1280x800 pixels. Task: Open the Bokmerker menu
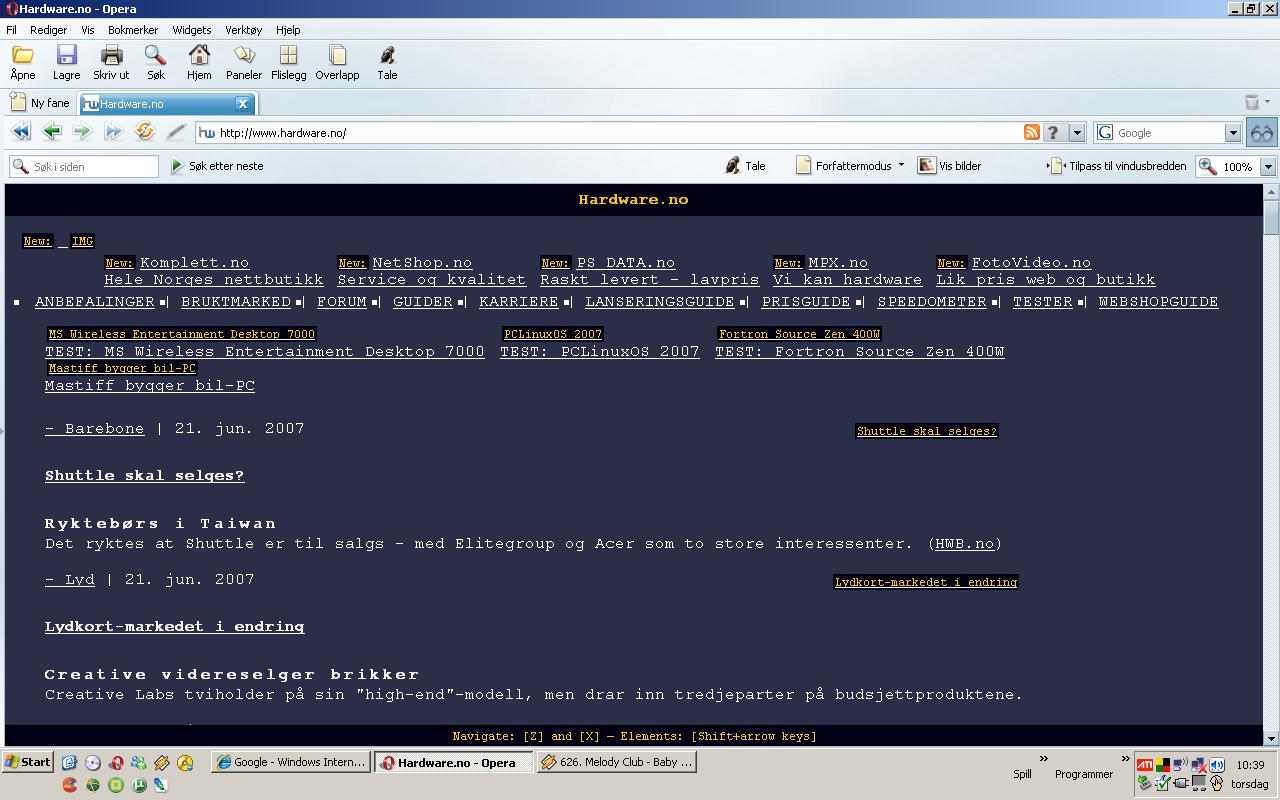[x=133, y=30]
